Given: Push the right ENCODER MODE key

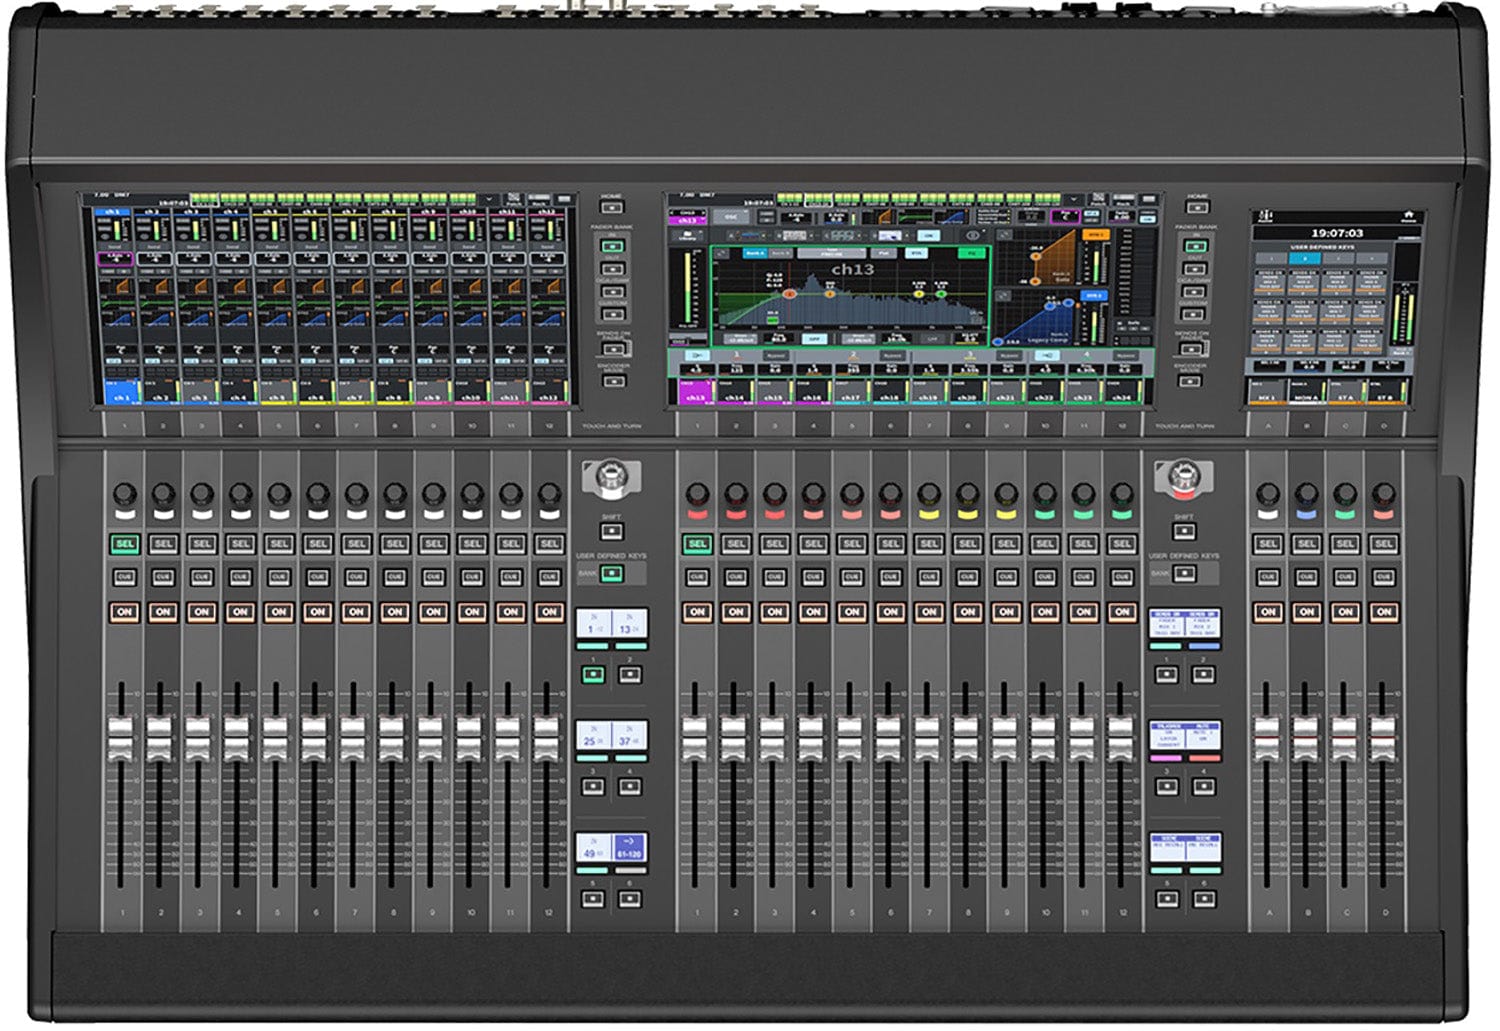Looking at the screenshot, I should click(x=1190, y=381).
